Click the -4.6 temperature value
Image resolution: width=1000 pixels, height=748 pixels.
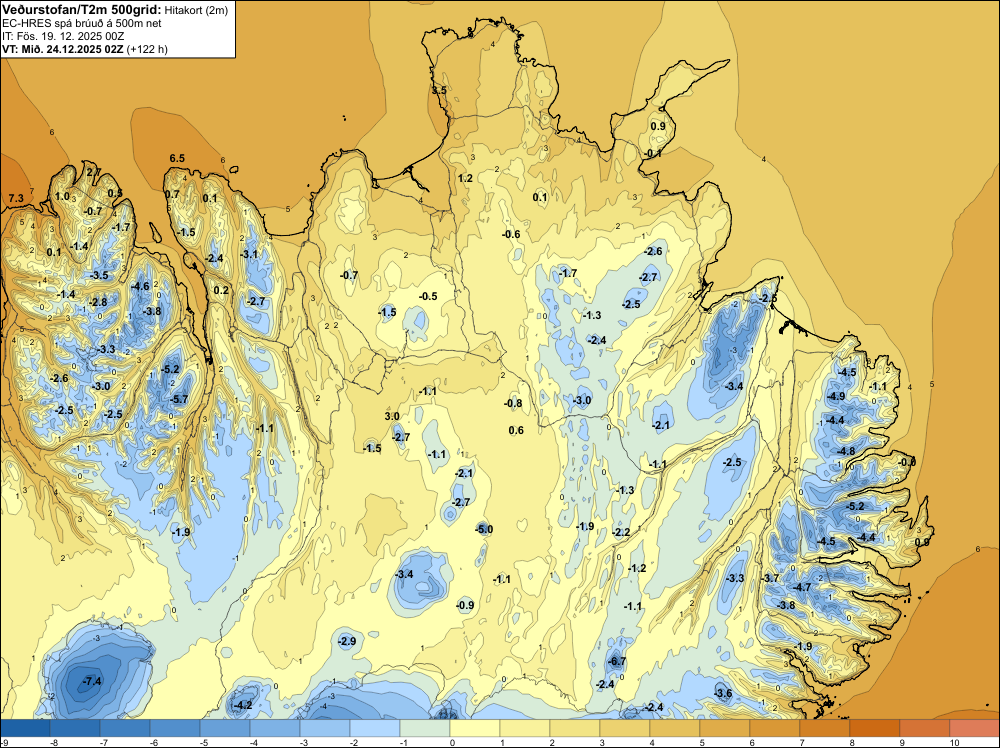point(140,286)
